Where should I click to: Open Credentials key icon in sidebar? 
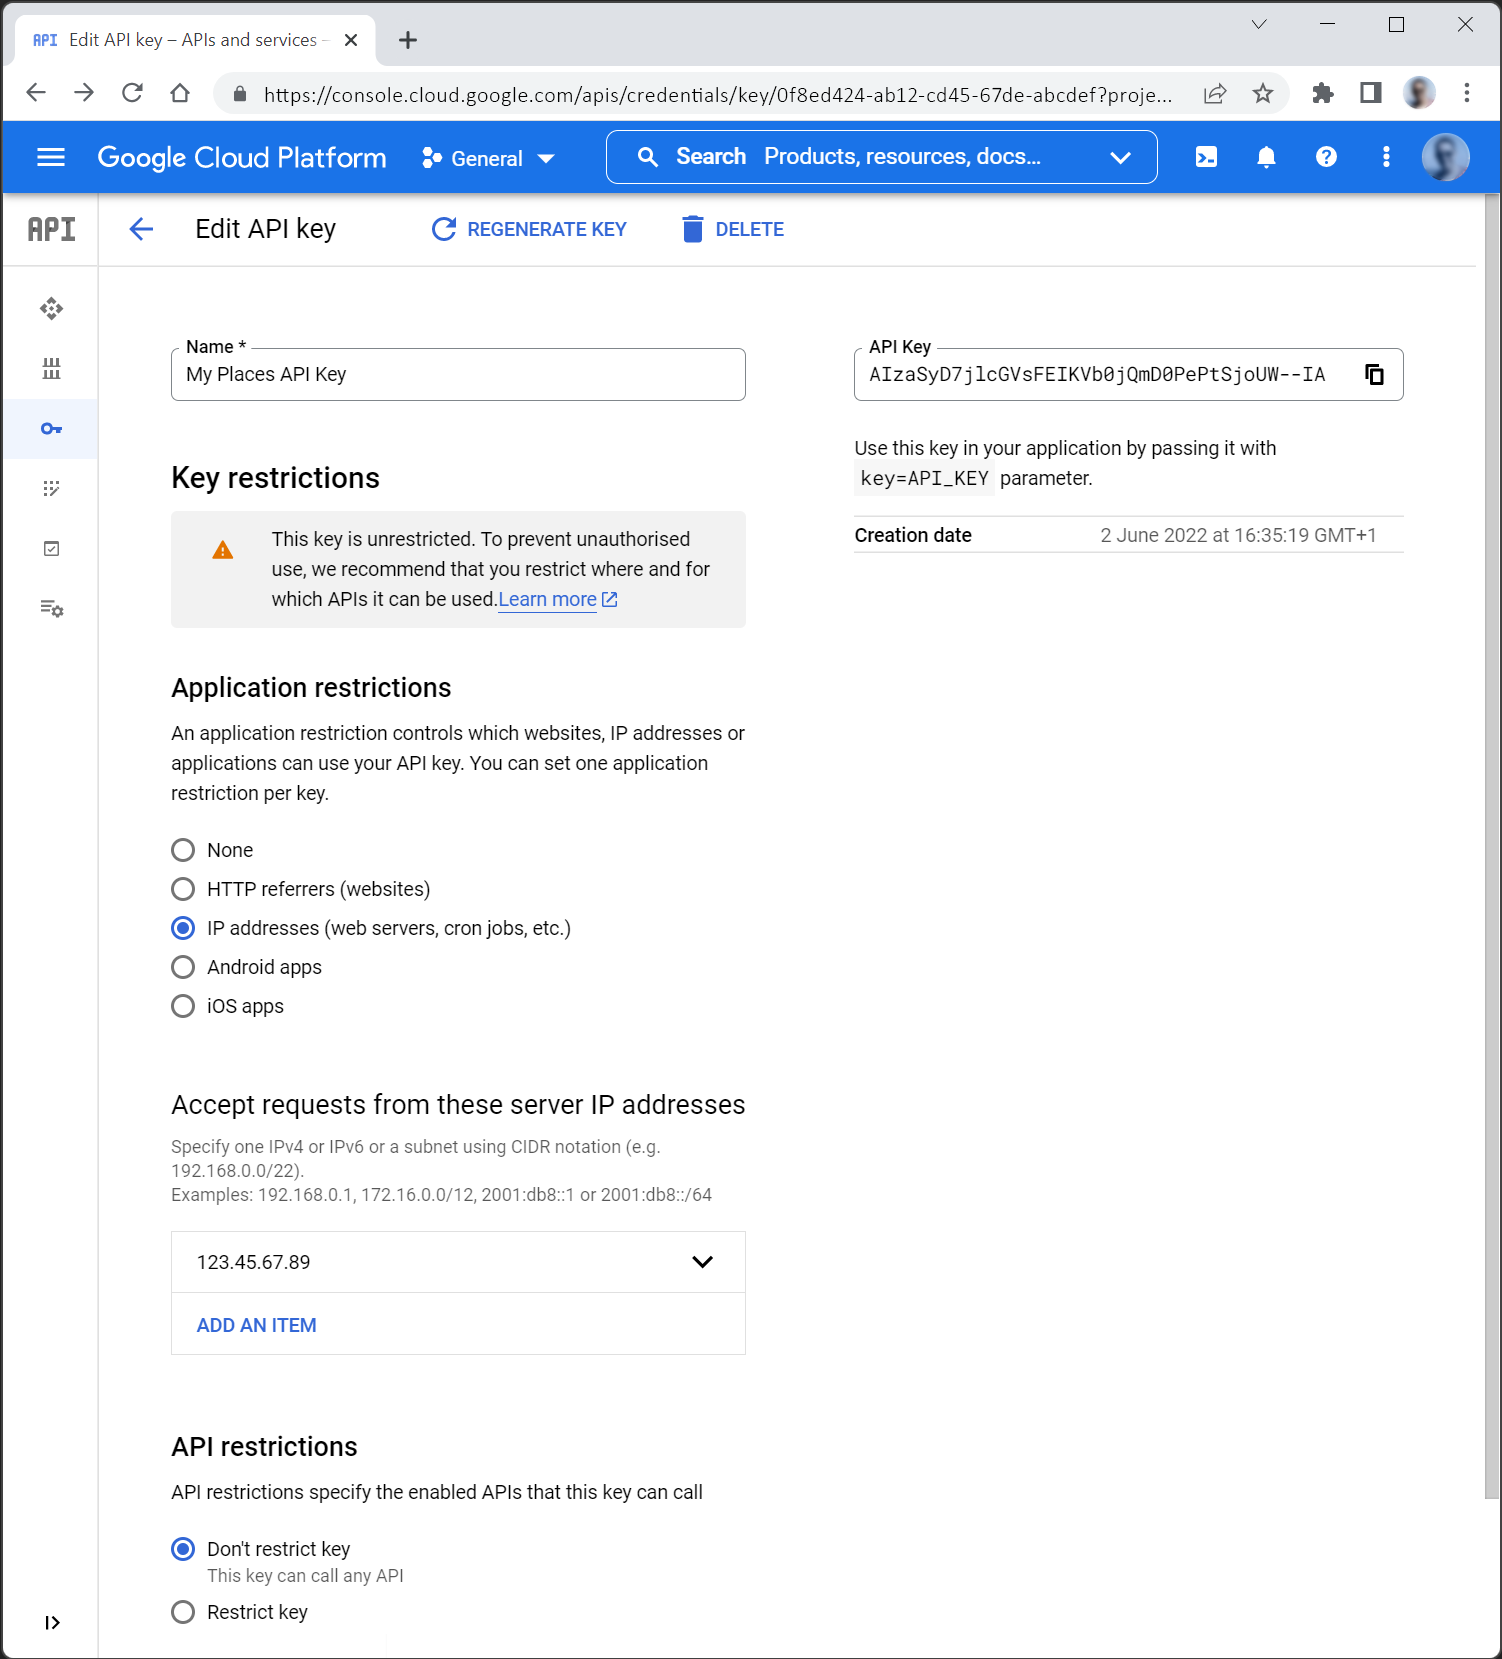[51, 429]
